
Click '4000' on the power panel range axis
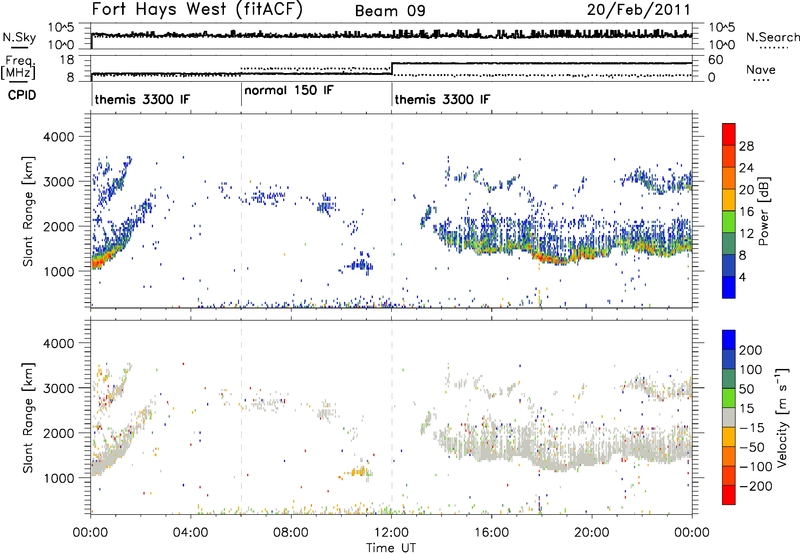coord(58,137)
